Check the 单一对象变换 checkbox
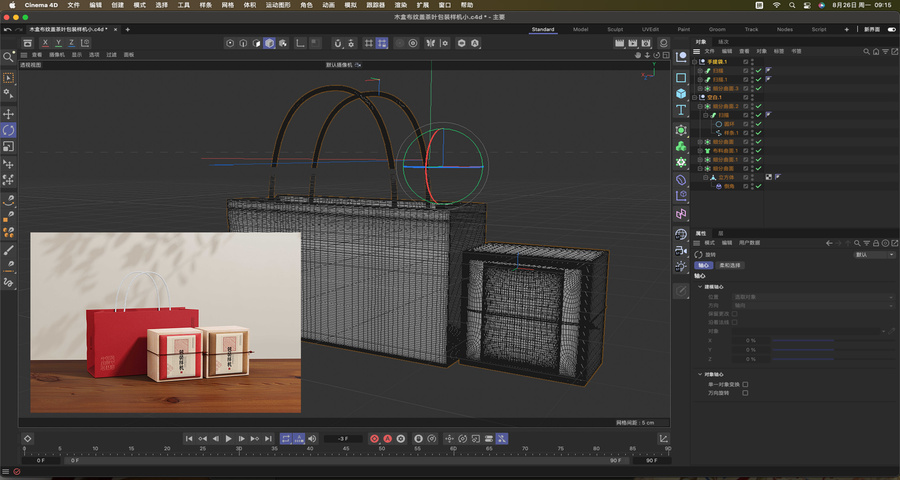 point(745,384)
